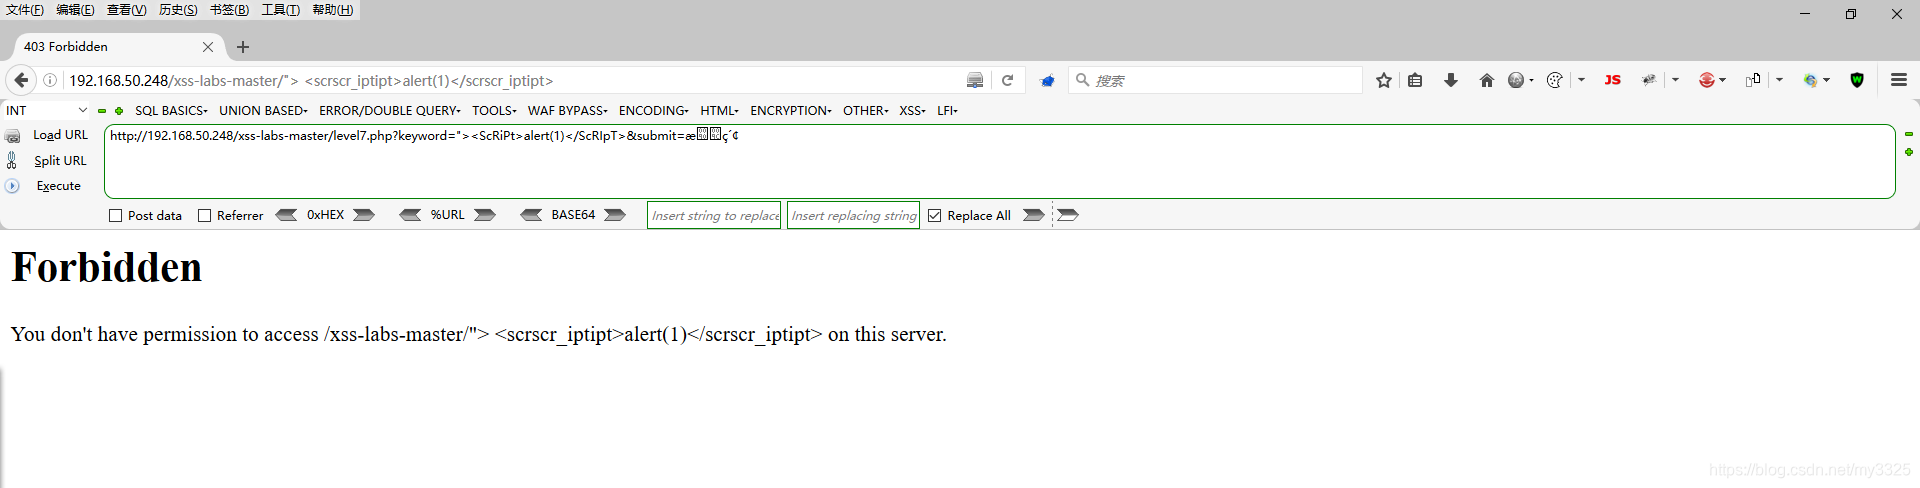The height and width of the screenshot is (488, 1920).
Task: Expand the WAF BYPASS menu
Action: click(x=568, y=110)
